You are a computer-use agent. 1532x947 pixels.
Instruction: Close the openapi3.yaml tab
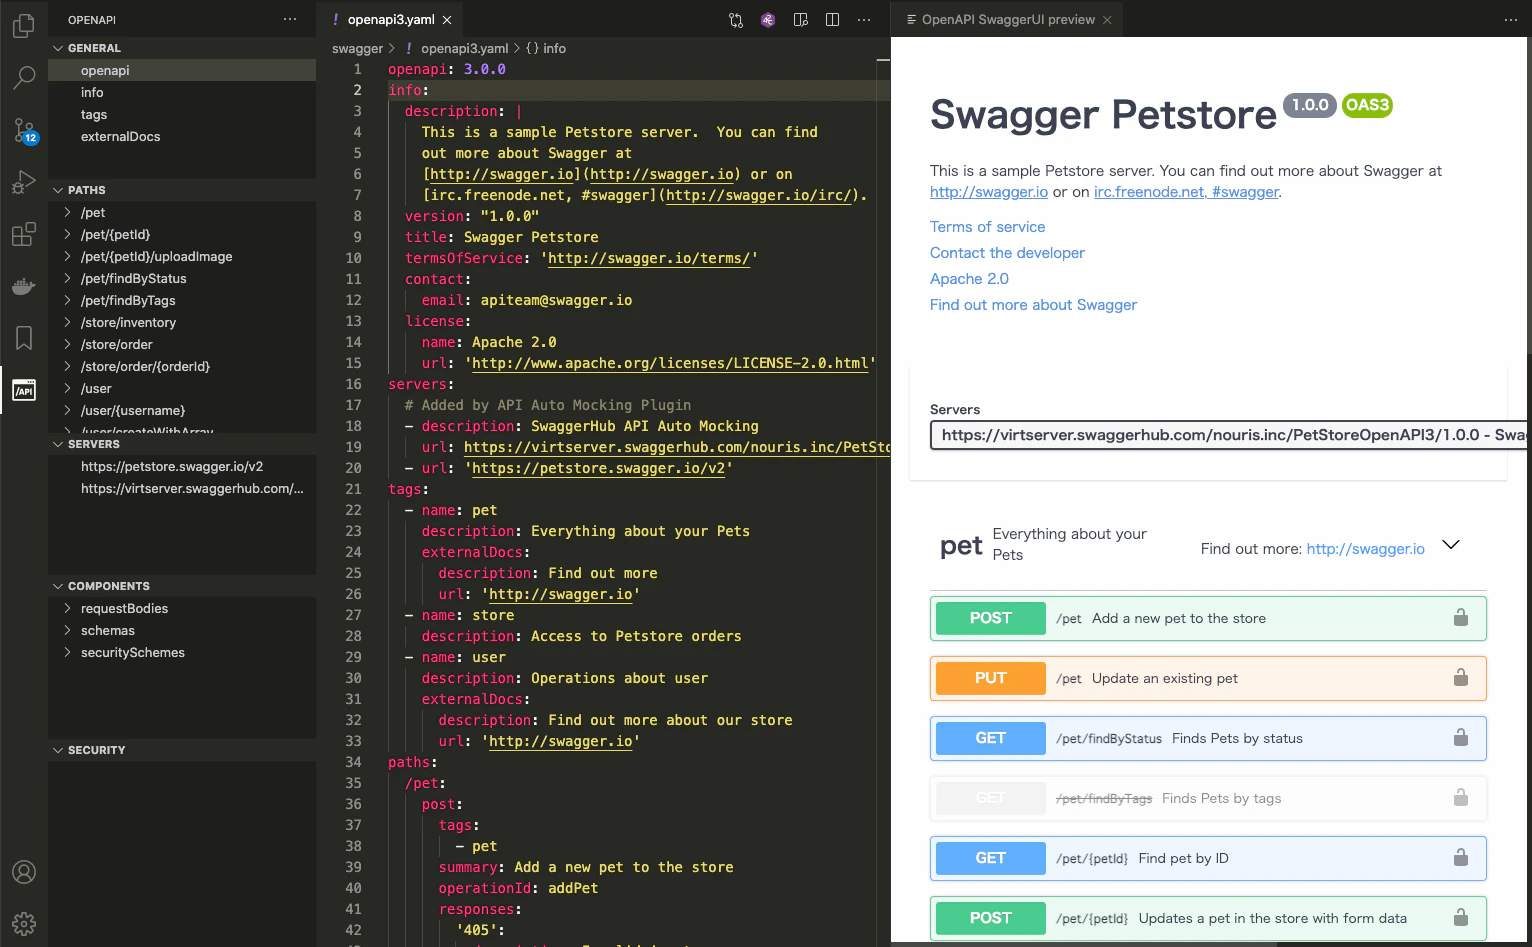(x=447, y=20)
